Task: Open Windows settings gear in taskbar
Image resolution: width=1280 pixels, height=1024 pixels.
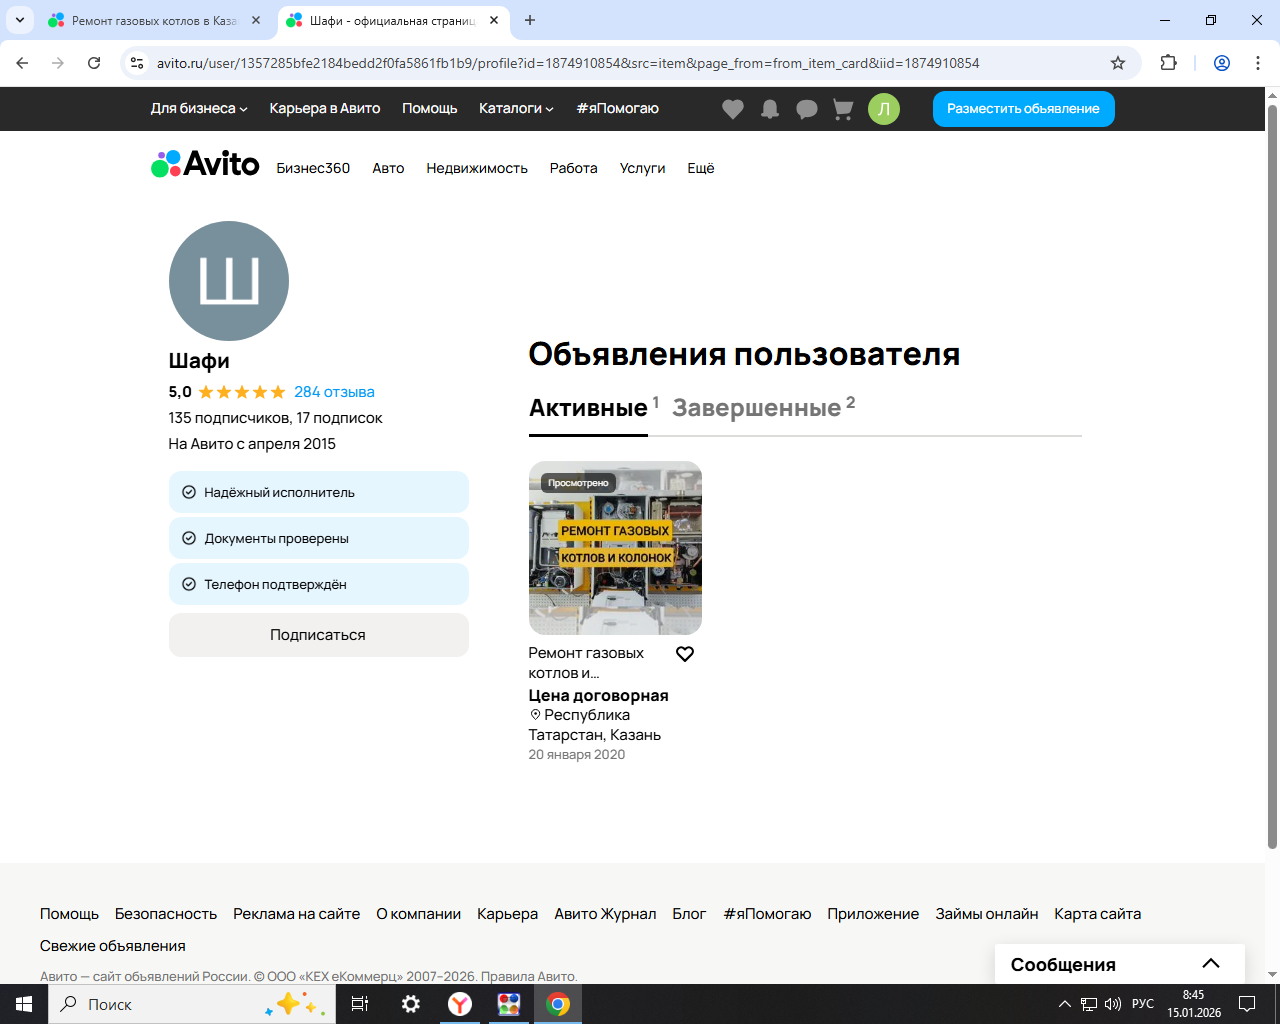Action: pyautogui.click(x=411, y=1004)
